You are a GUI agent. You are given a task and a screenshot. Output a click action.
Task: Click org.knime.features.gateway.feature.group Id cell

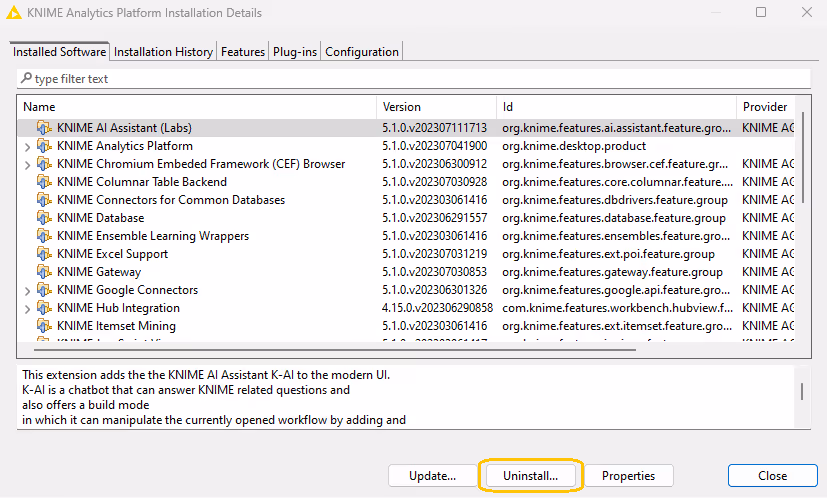click(612, 272)
